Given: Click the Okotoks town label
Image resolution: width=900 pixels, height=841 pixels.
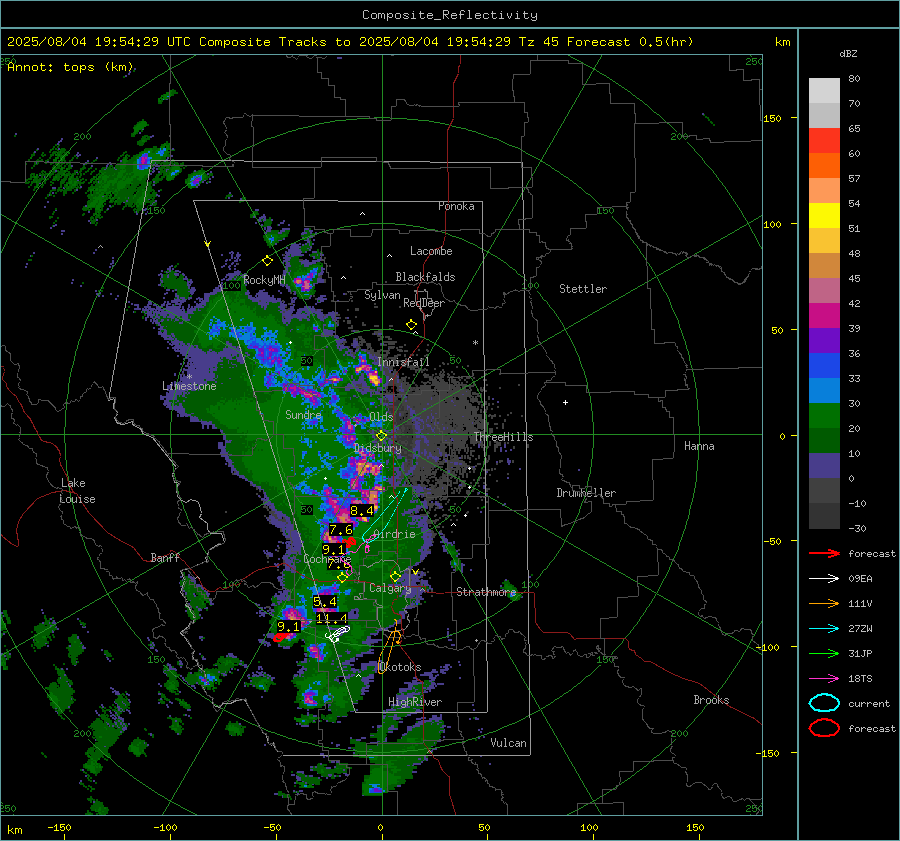Looking at the screenshot, I should point(400,667).
